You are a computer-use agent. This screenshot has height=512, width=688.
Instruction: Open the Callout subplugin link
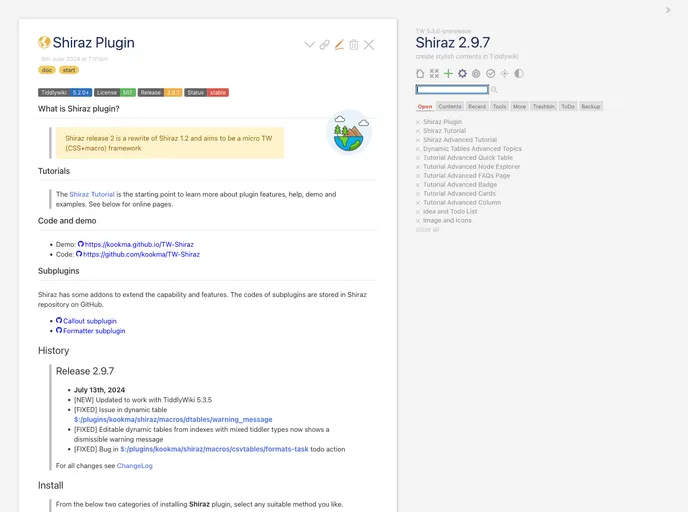click(90, 321)
